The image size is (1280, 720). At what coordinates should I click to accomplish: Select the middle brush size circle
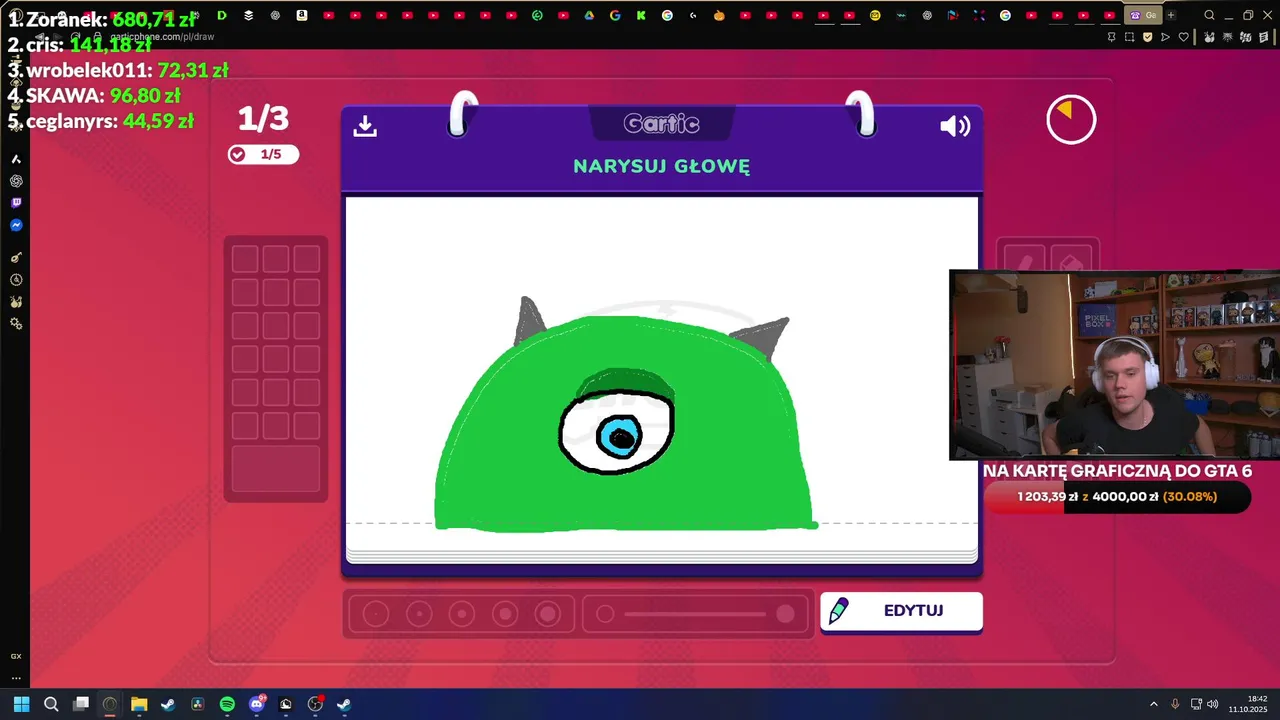[x=462, y=614]
